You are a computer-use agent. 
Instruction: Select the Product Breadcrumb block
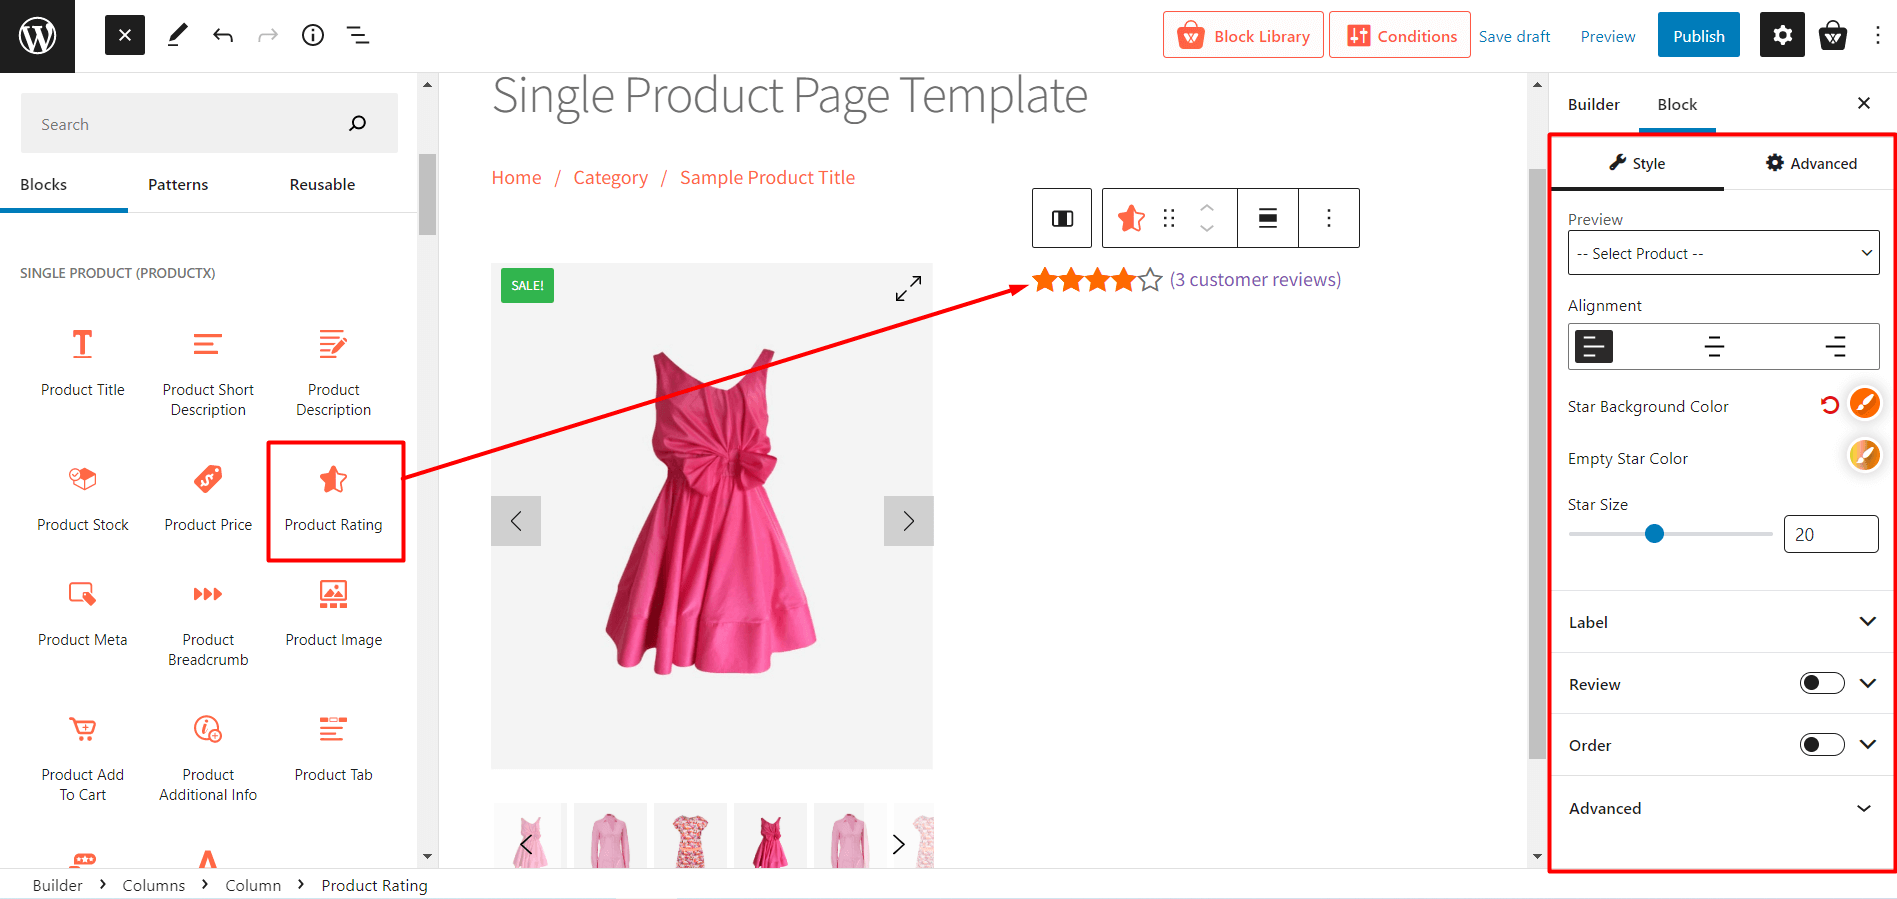[207, 620]
